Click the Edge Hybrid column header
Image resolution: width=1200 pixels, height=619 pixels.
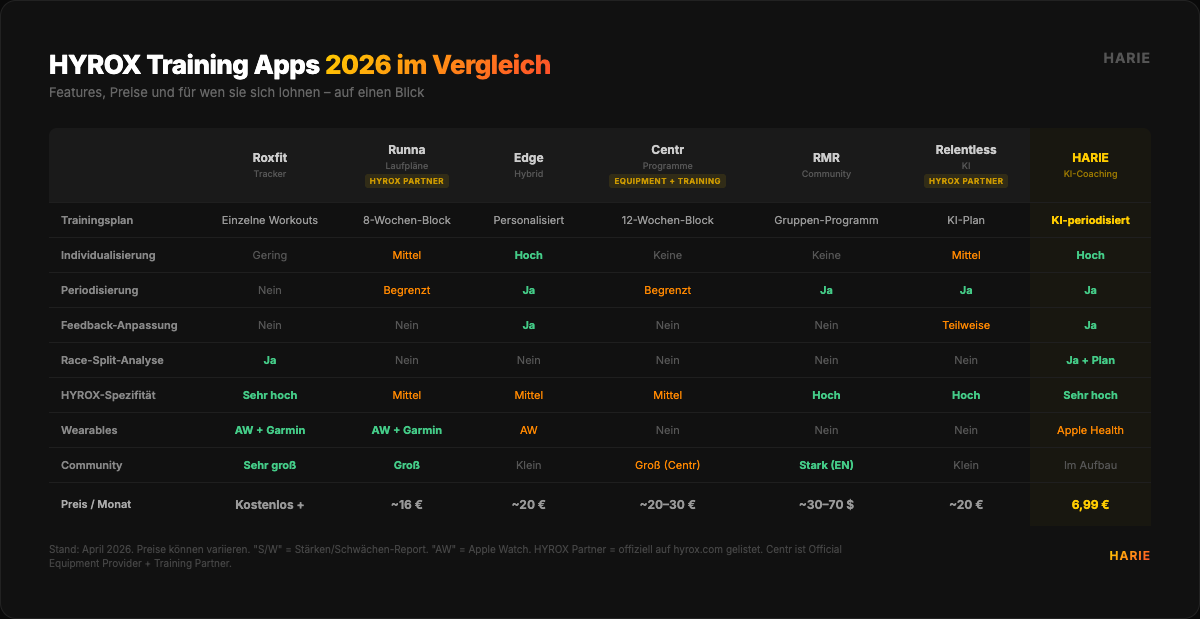click(x=528, y=158)
